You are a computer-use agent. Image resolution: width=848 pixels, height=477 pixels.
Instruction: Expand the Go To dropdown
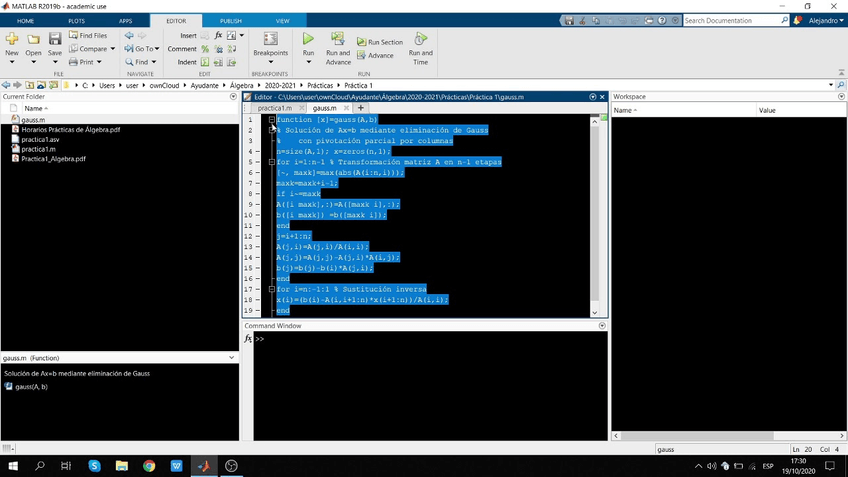[144, 48]
